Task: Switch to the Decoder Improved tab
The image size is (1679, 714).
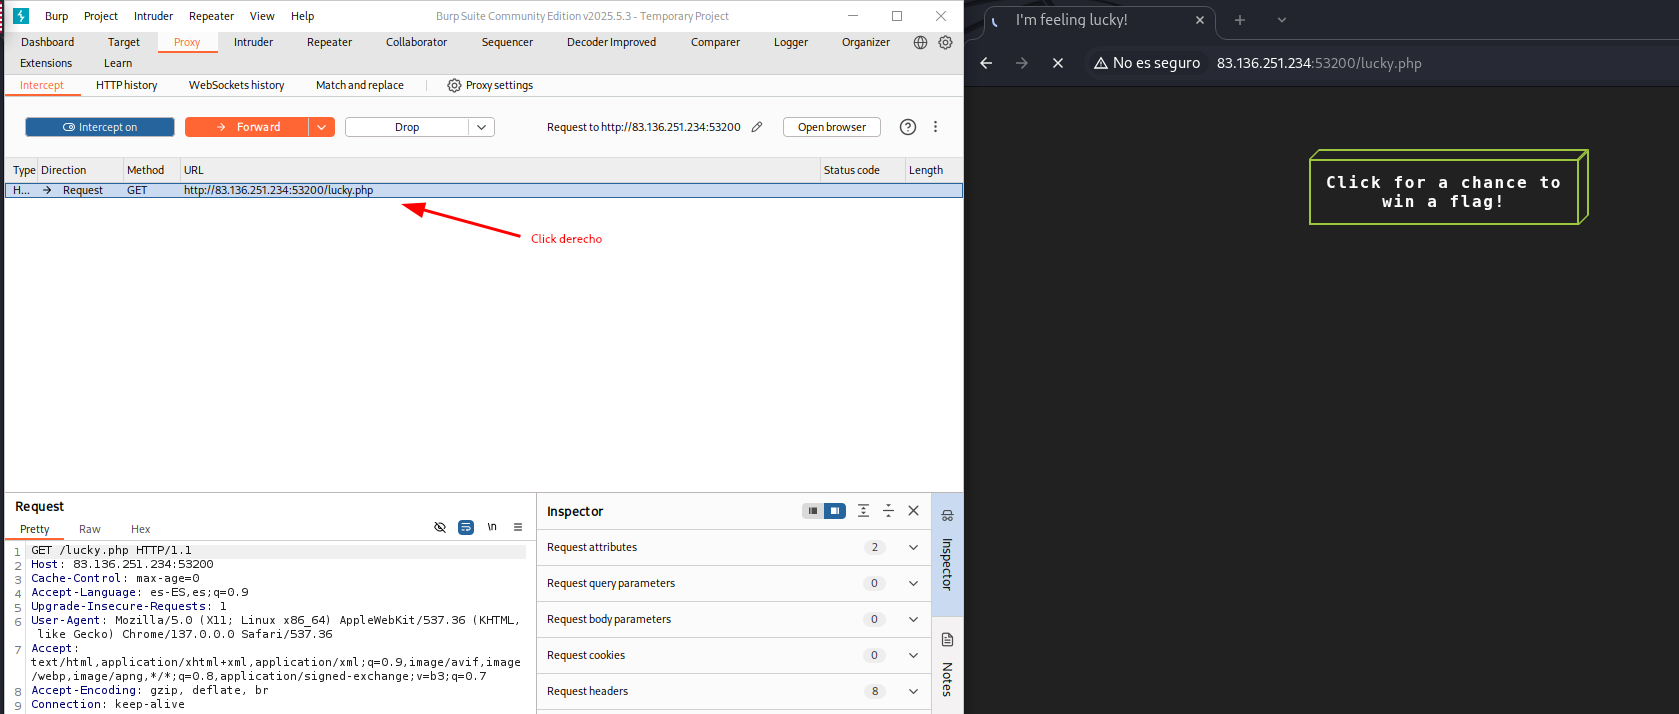Action: pyautogui.click(x=612, y=42)
